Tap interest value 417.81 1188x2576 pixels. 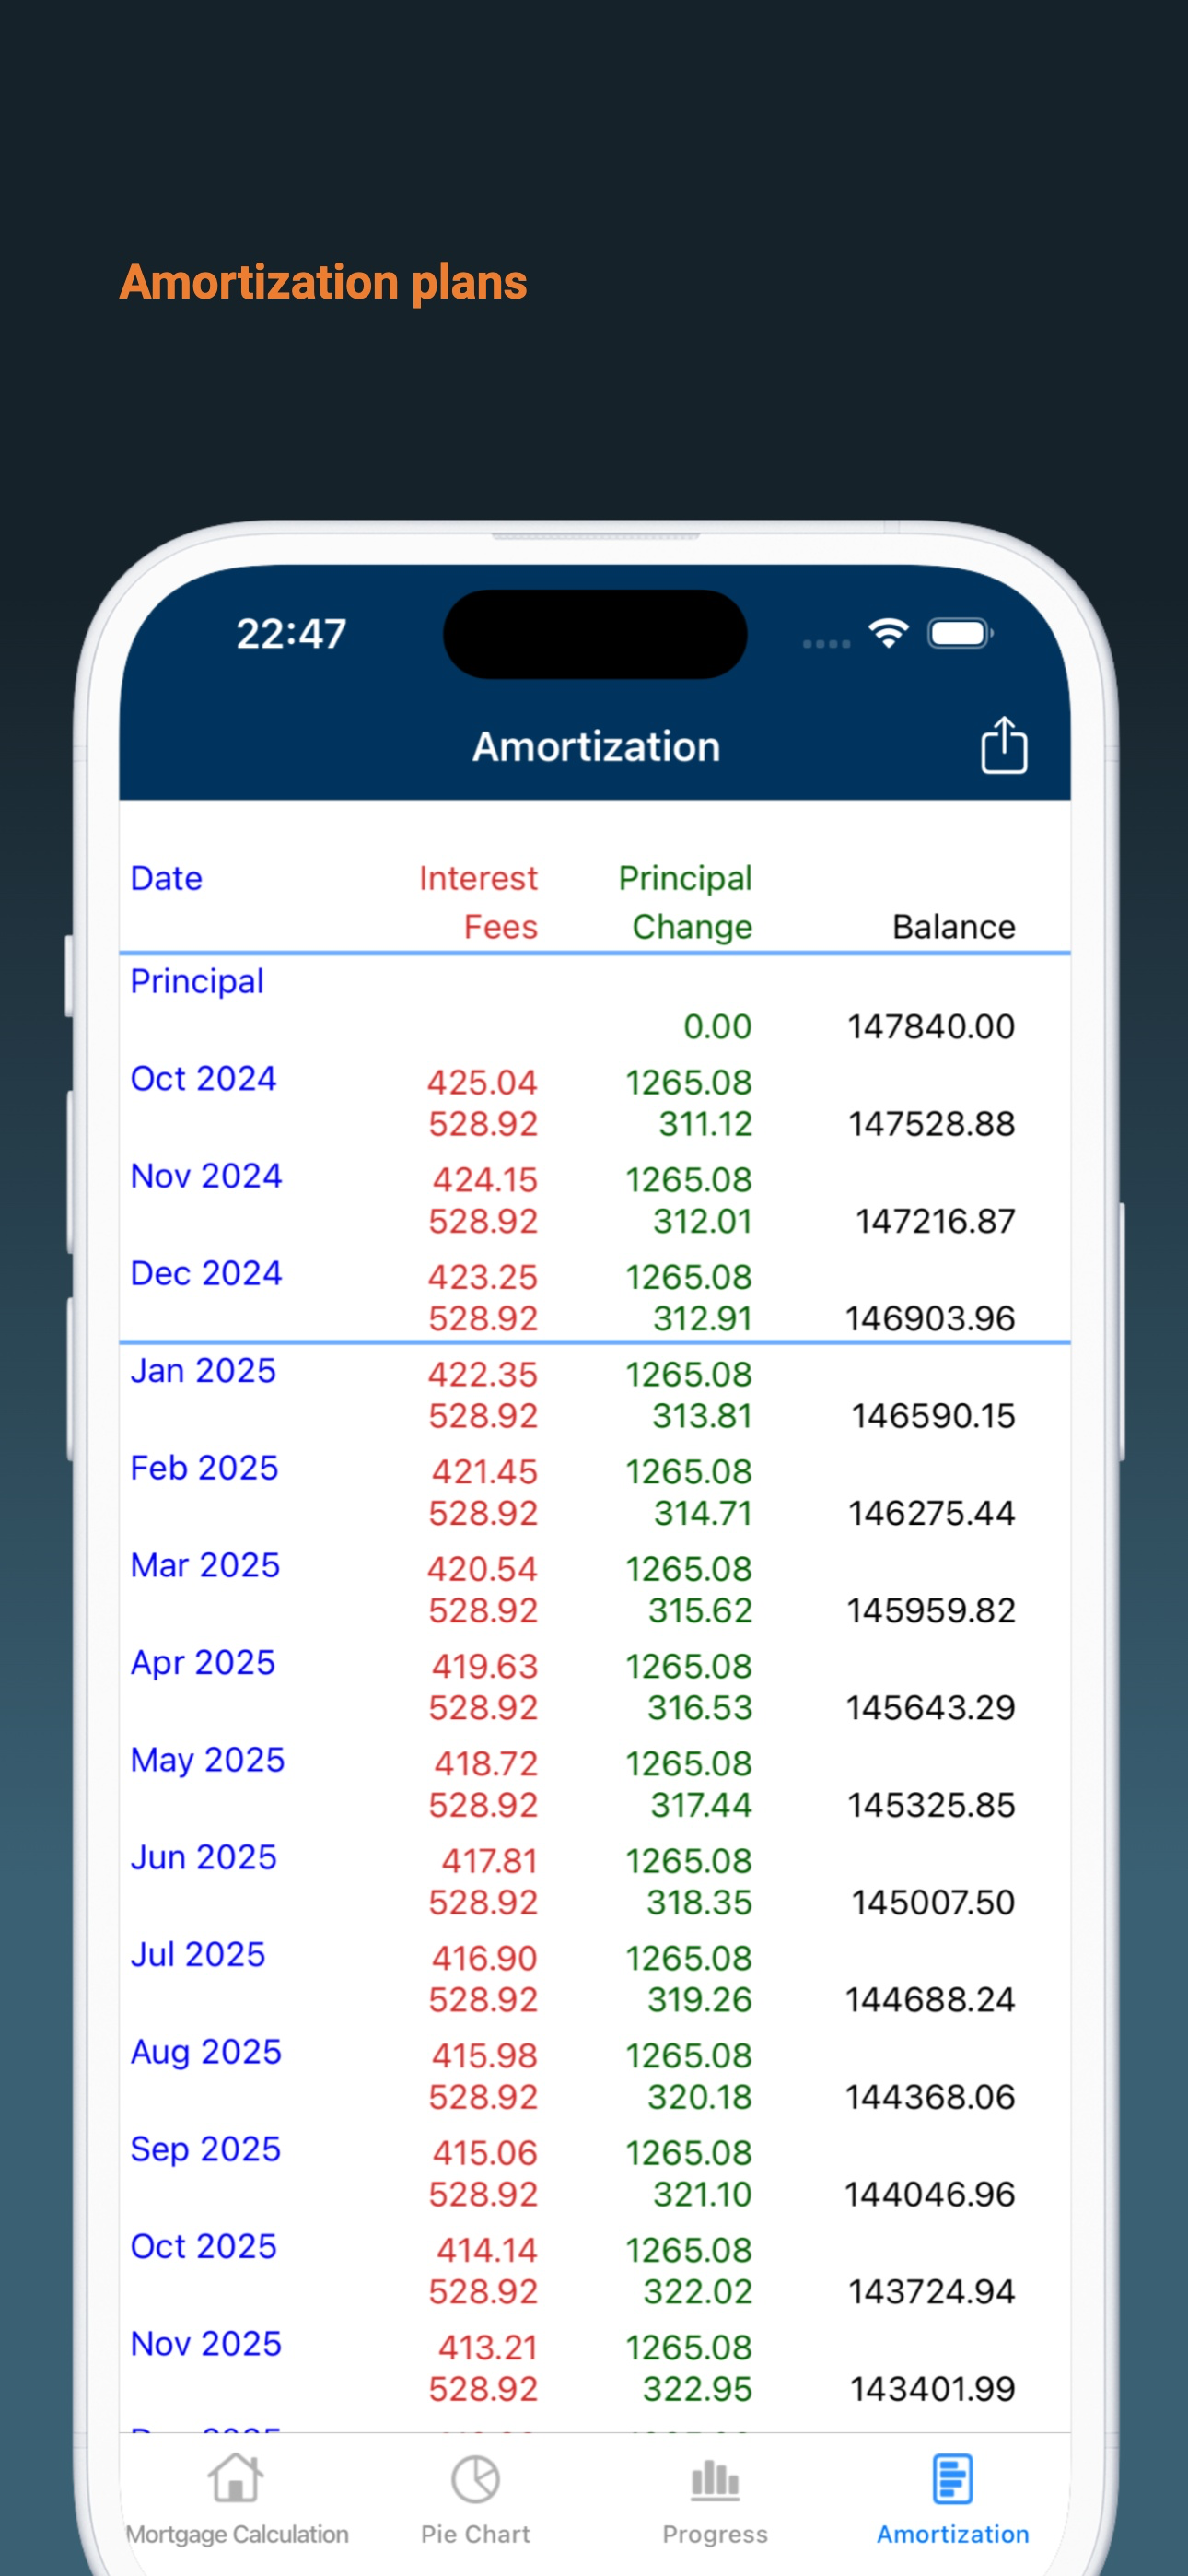pos(489,1861)
